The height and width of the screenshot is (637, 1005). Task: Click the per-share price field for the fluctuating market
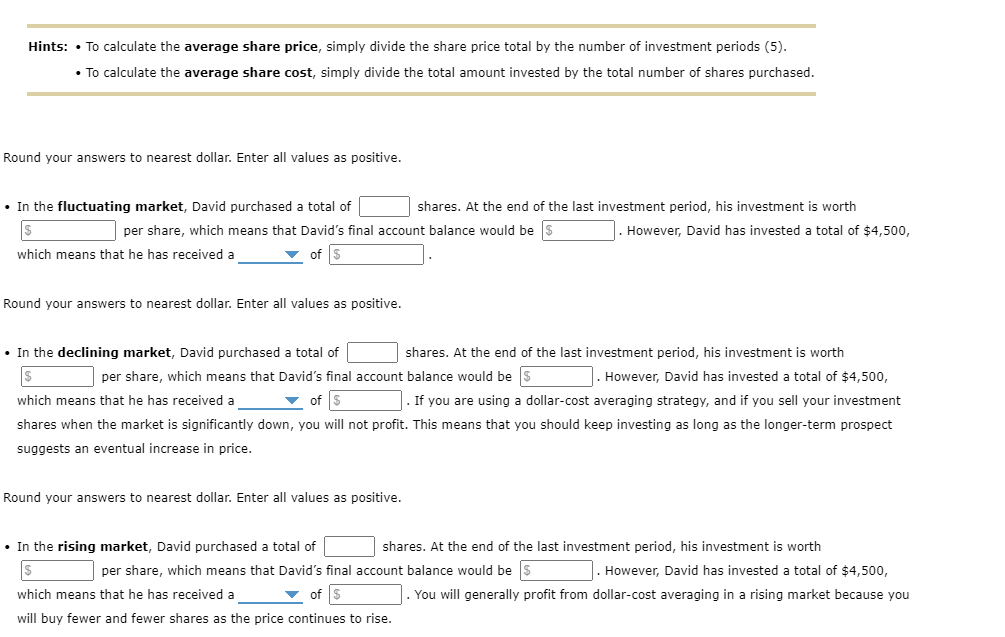pyautogui.click(x=68, y=230)
